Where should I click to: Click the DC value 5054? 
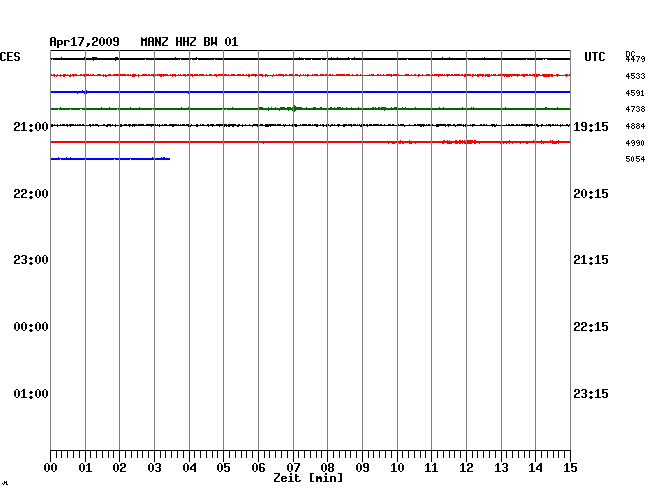click(x=634, y=159)
